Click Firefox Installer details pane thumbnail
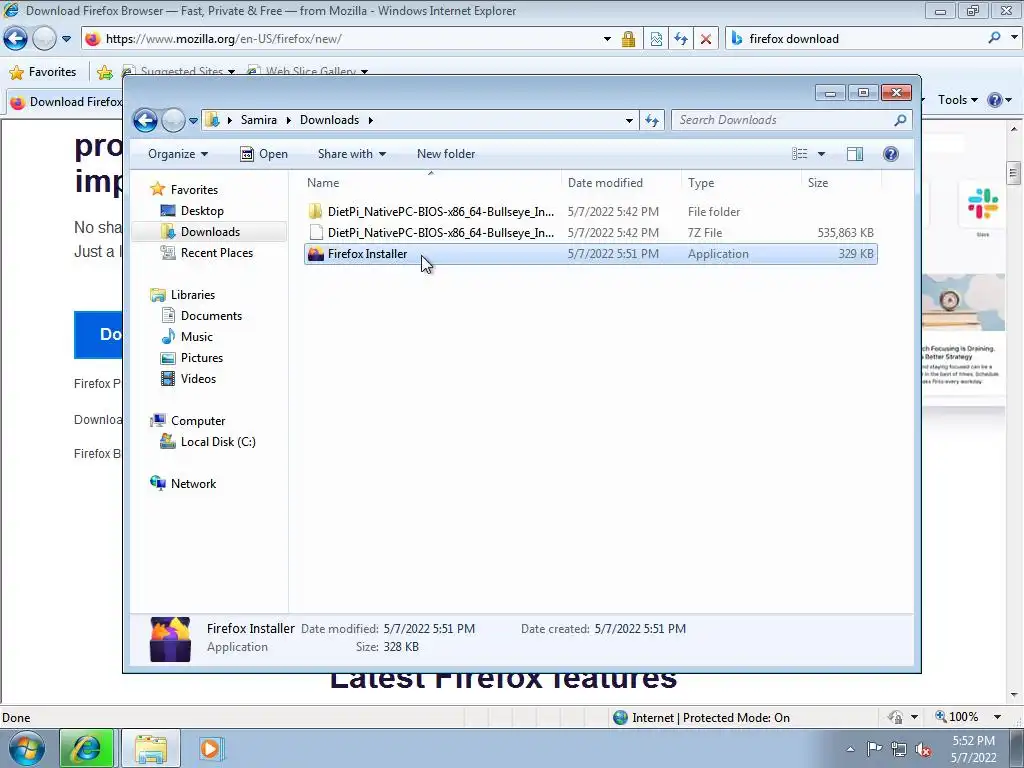This screenshot has width=1024, height=768. click(x=170, y=639)
